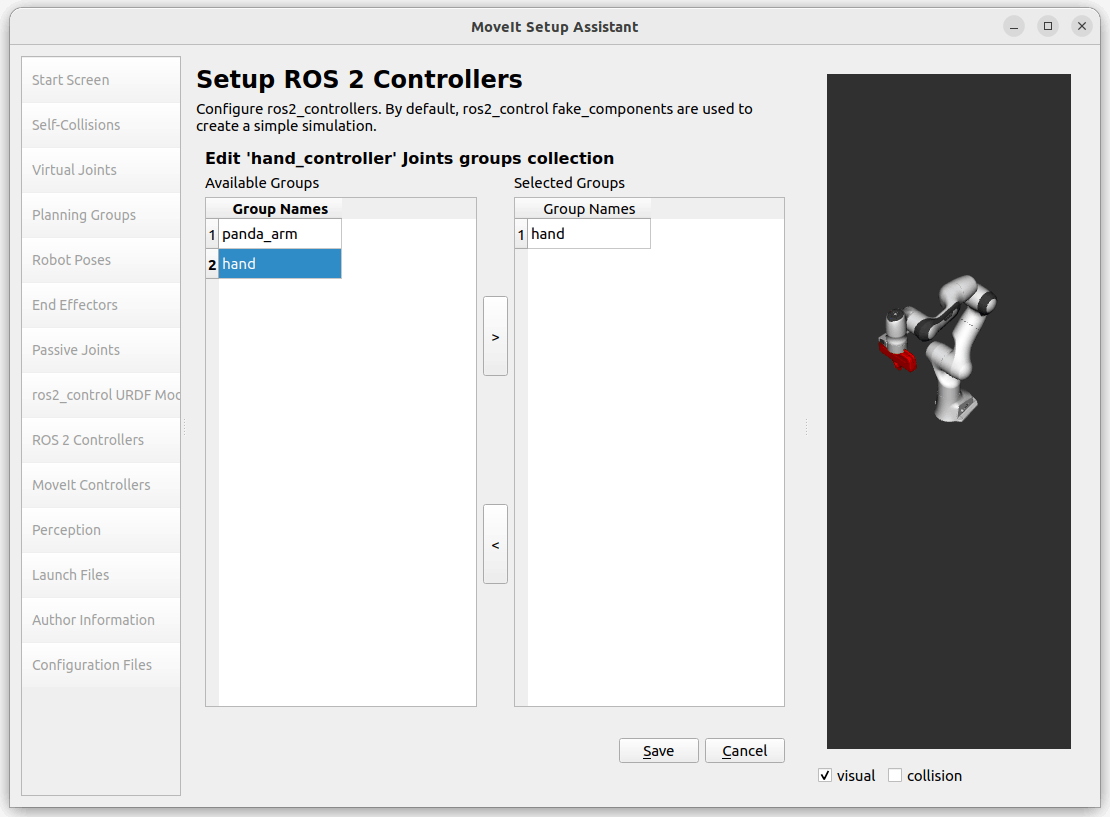
Task: Select ROS 2 Controllers in the sidebar
Action: [101, 440]
